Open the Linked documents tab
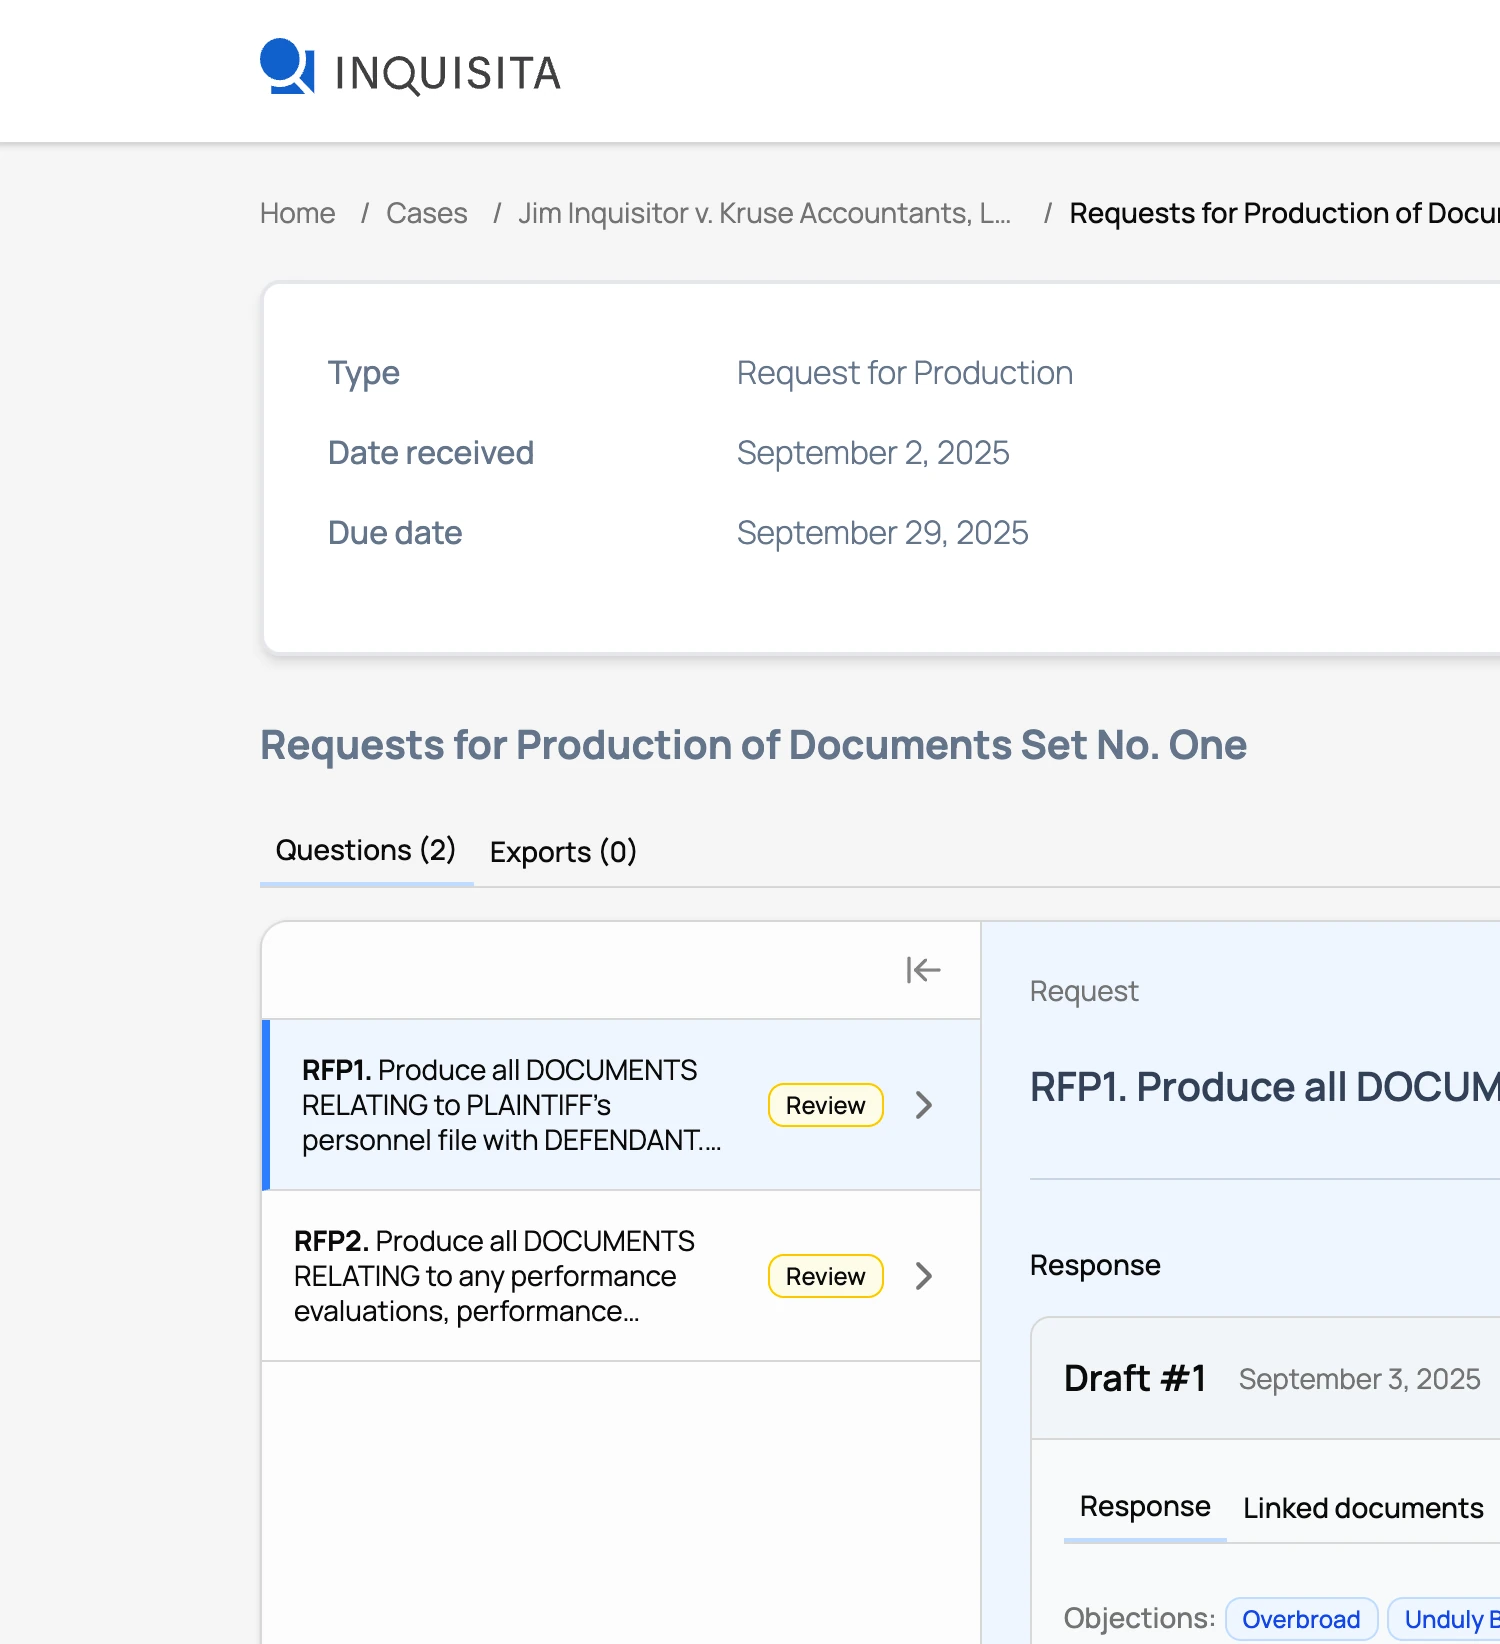Viewport: 1500px width, 1644px height. tap(1362, 1508)
